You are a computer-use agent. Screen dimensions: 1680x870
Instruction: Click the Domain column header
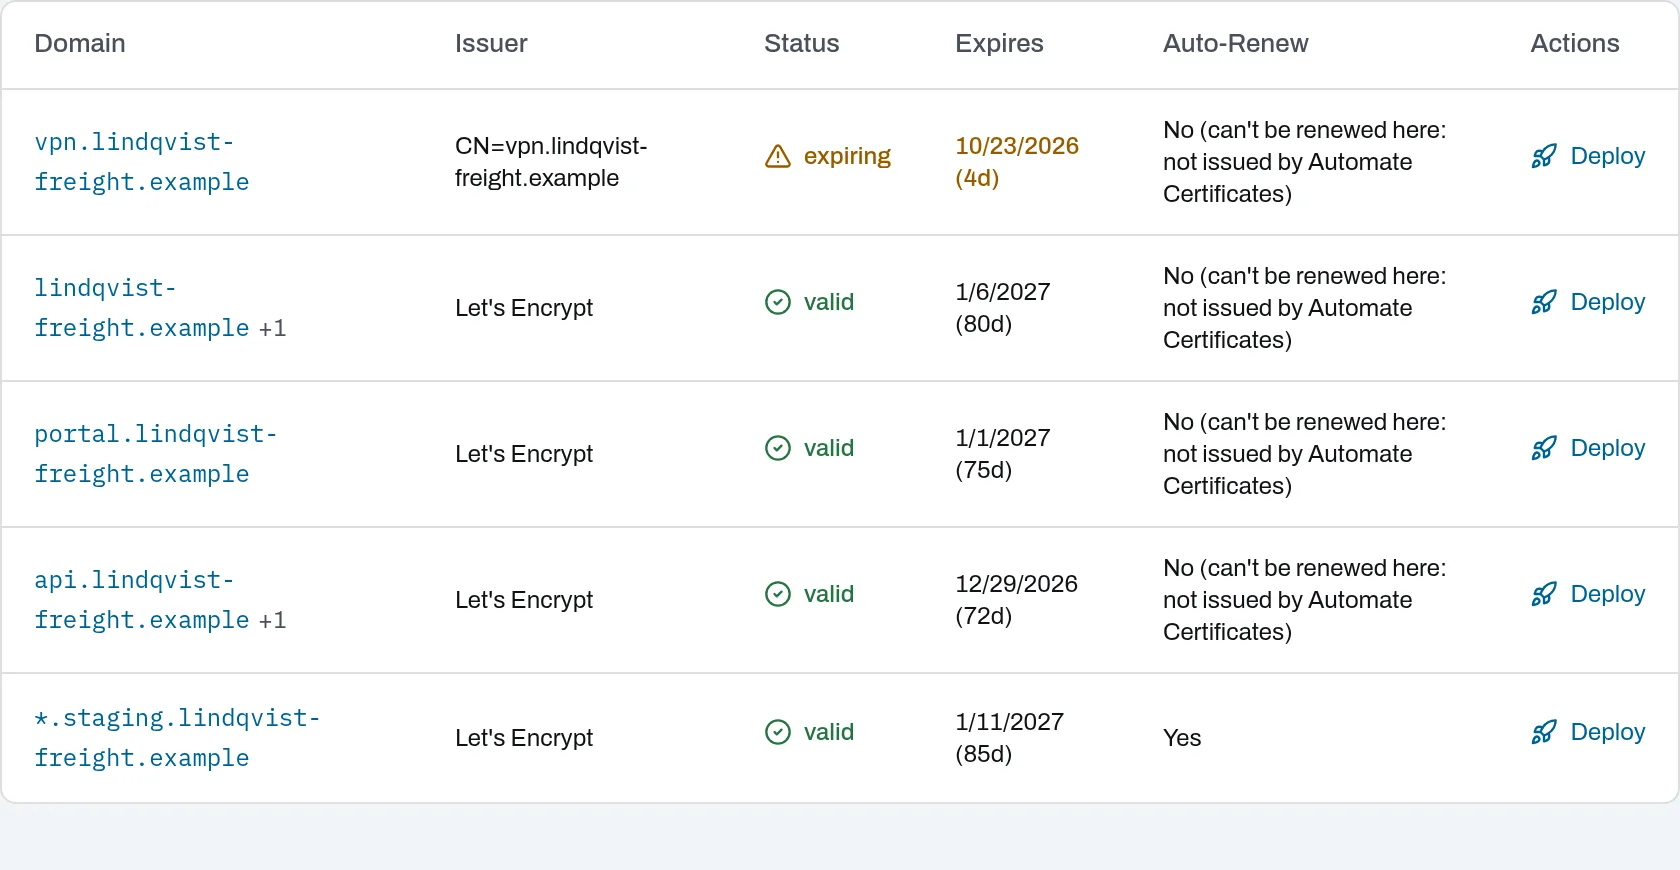pyautogui.click(x=80, y=43)
